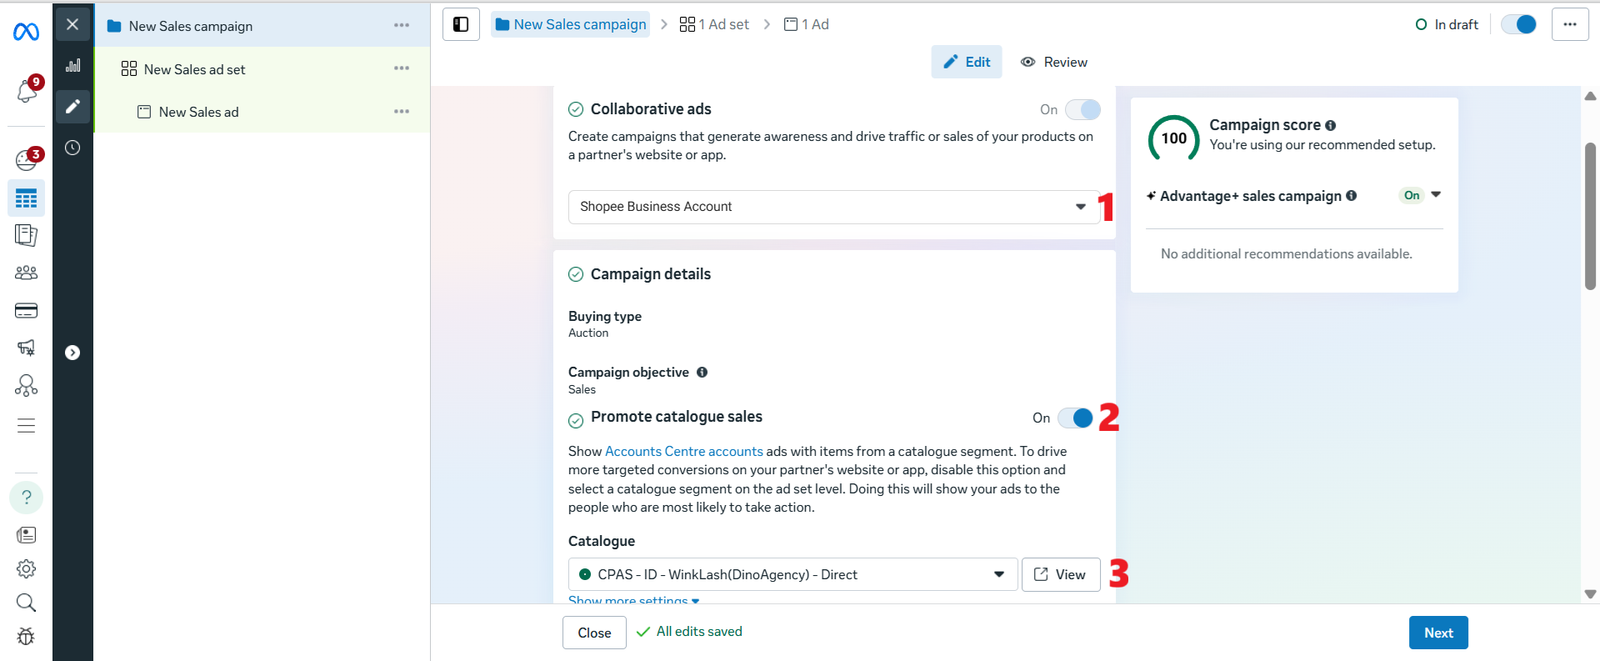The image size is (1600, 661).
Task: Select New Sales ad set in tree
Action: coord(194,69)
